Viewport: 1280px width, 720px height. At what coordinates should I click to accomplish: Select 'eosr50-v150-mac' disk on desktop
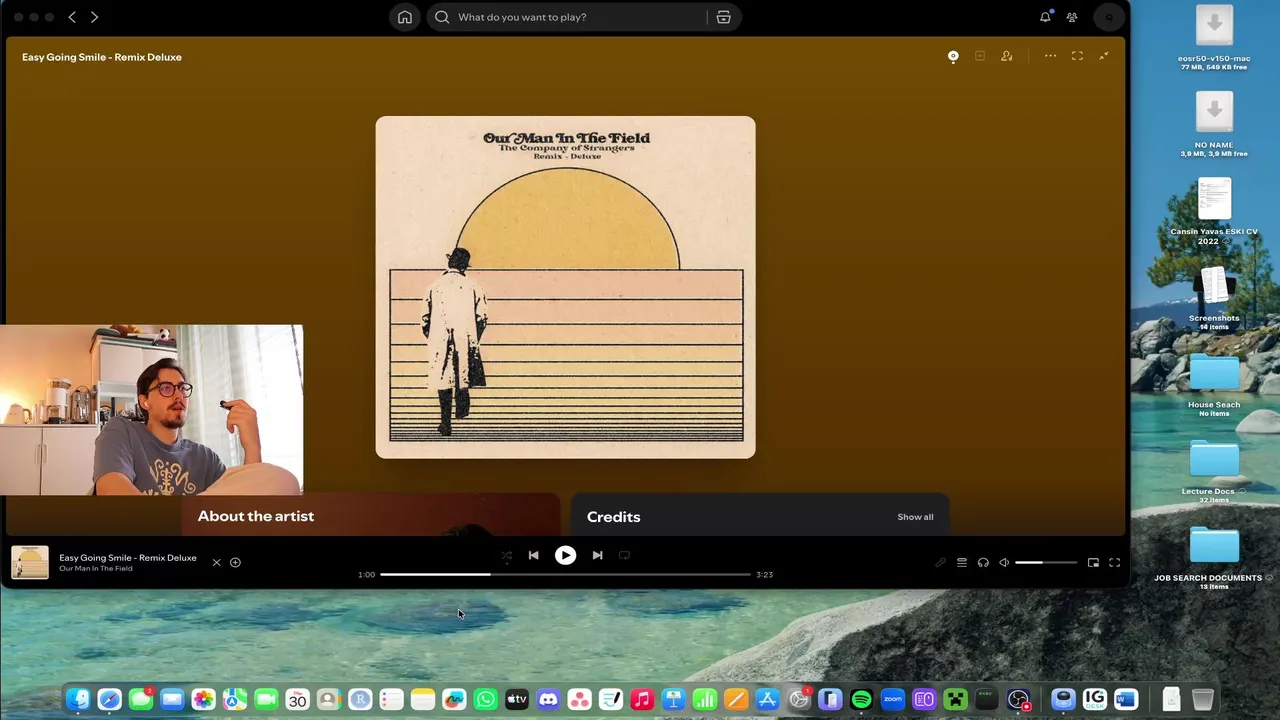pyautogui.click(x=1214, y=36)
